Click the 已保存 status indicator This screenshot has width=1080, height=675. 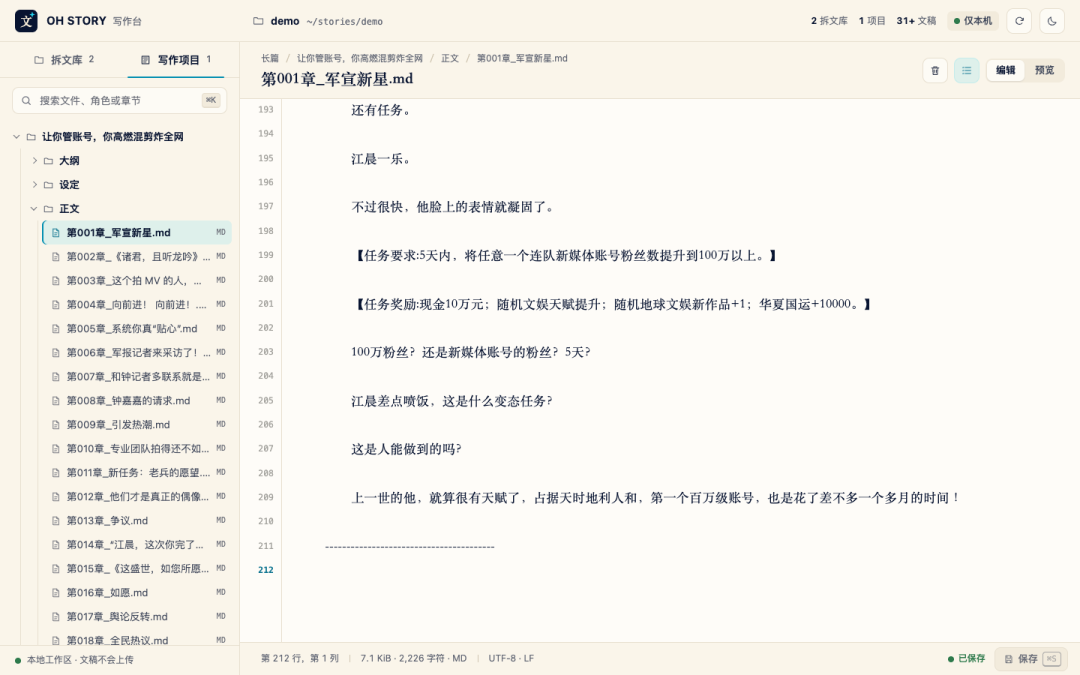pos(966,659)
